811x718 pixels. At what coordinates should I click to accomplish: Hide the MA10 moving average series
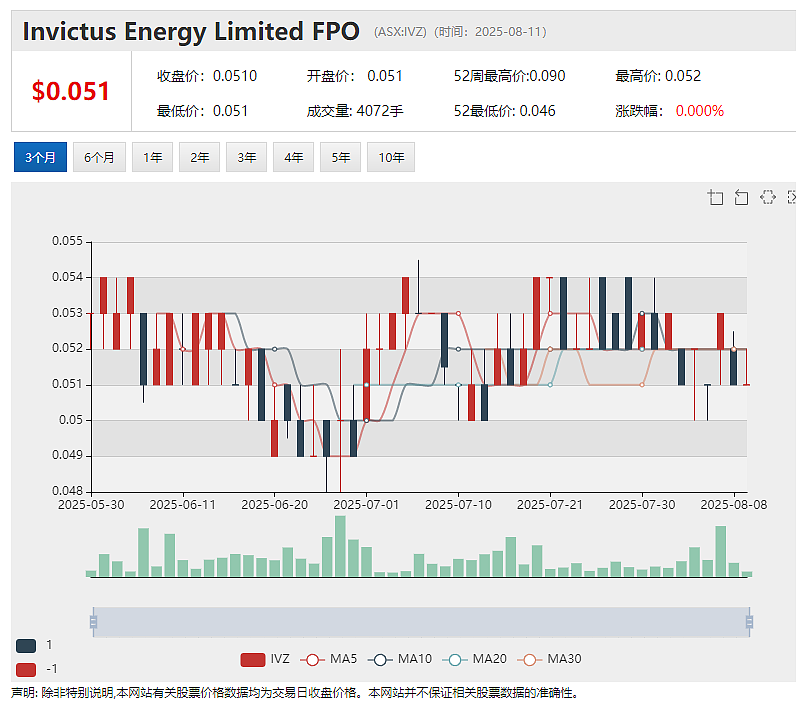point(400,659)
